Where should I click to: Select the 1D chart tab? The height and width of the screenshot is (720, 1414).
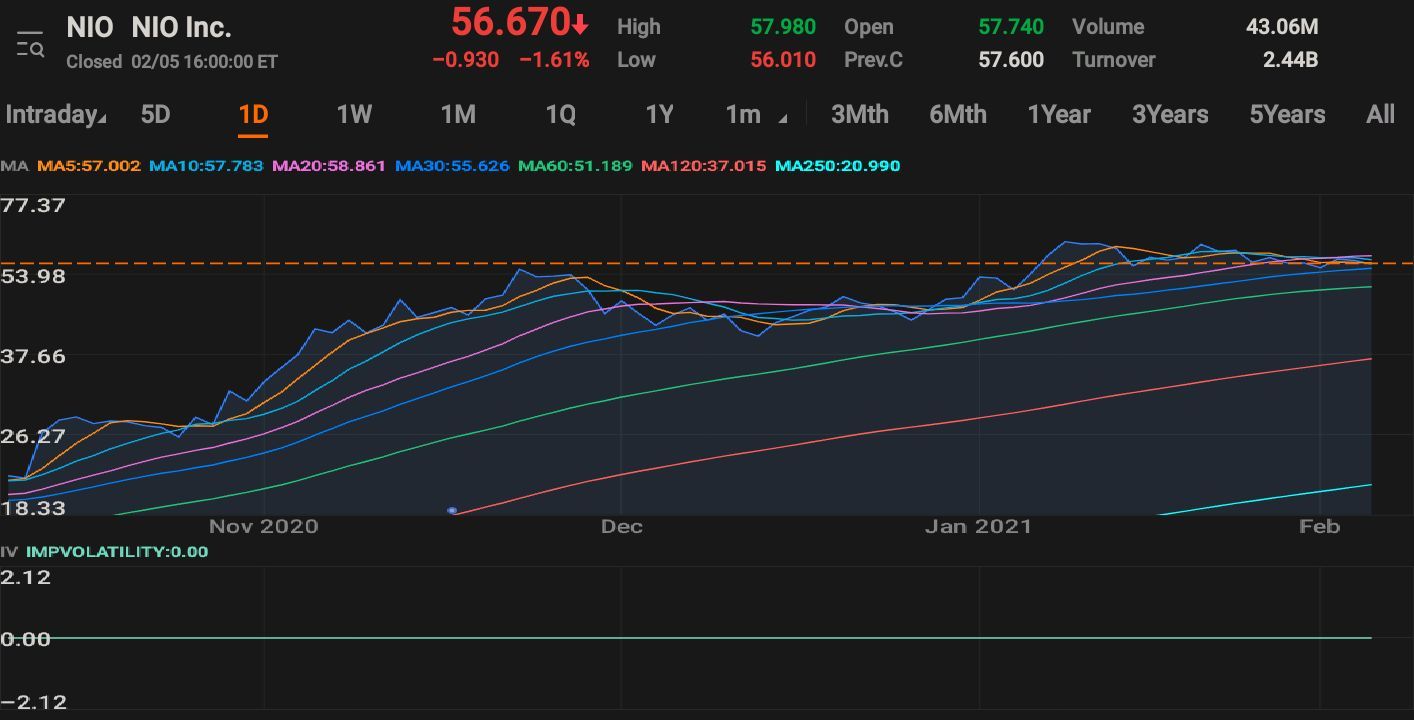tap(253, 114)
